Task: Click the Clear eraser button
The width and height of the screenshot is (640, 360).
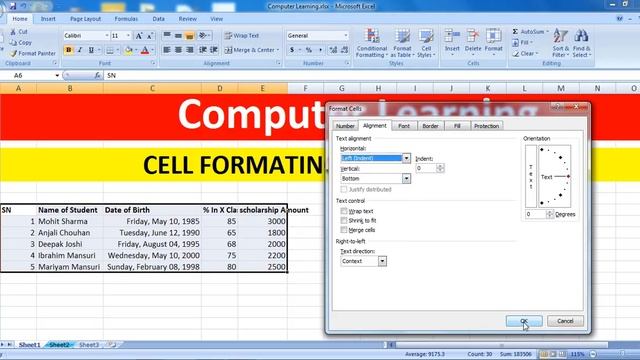Action: point(525,53)
